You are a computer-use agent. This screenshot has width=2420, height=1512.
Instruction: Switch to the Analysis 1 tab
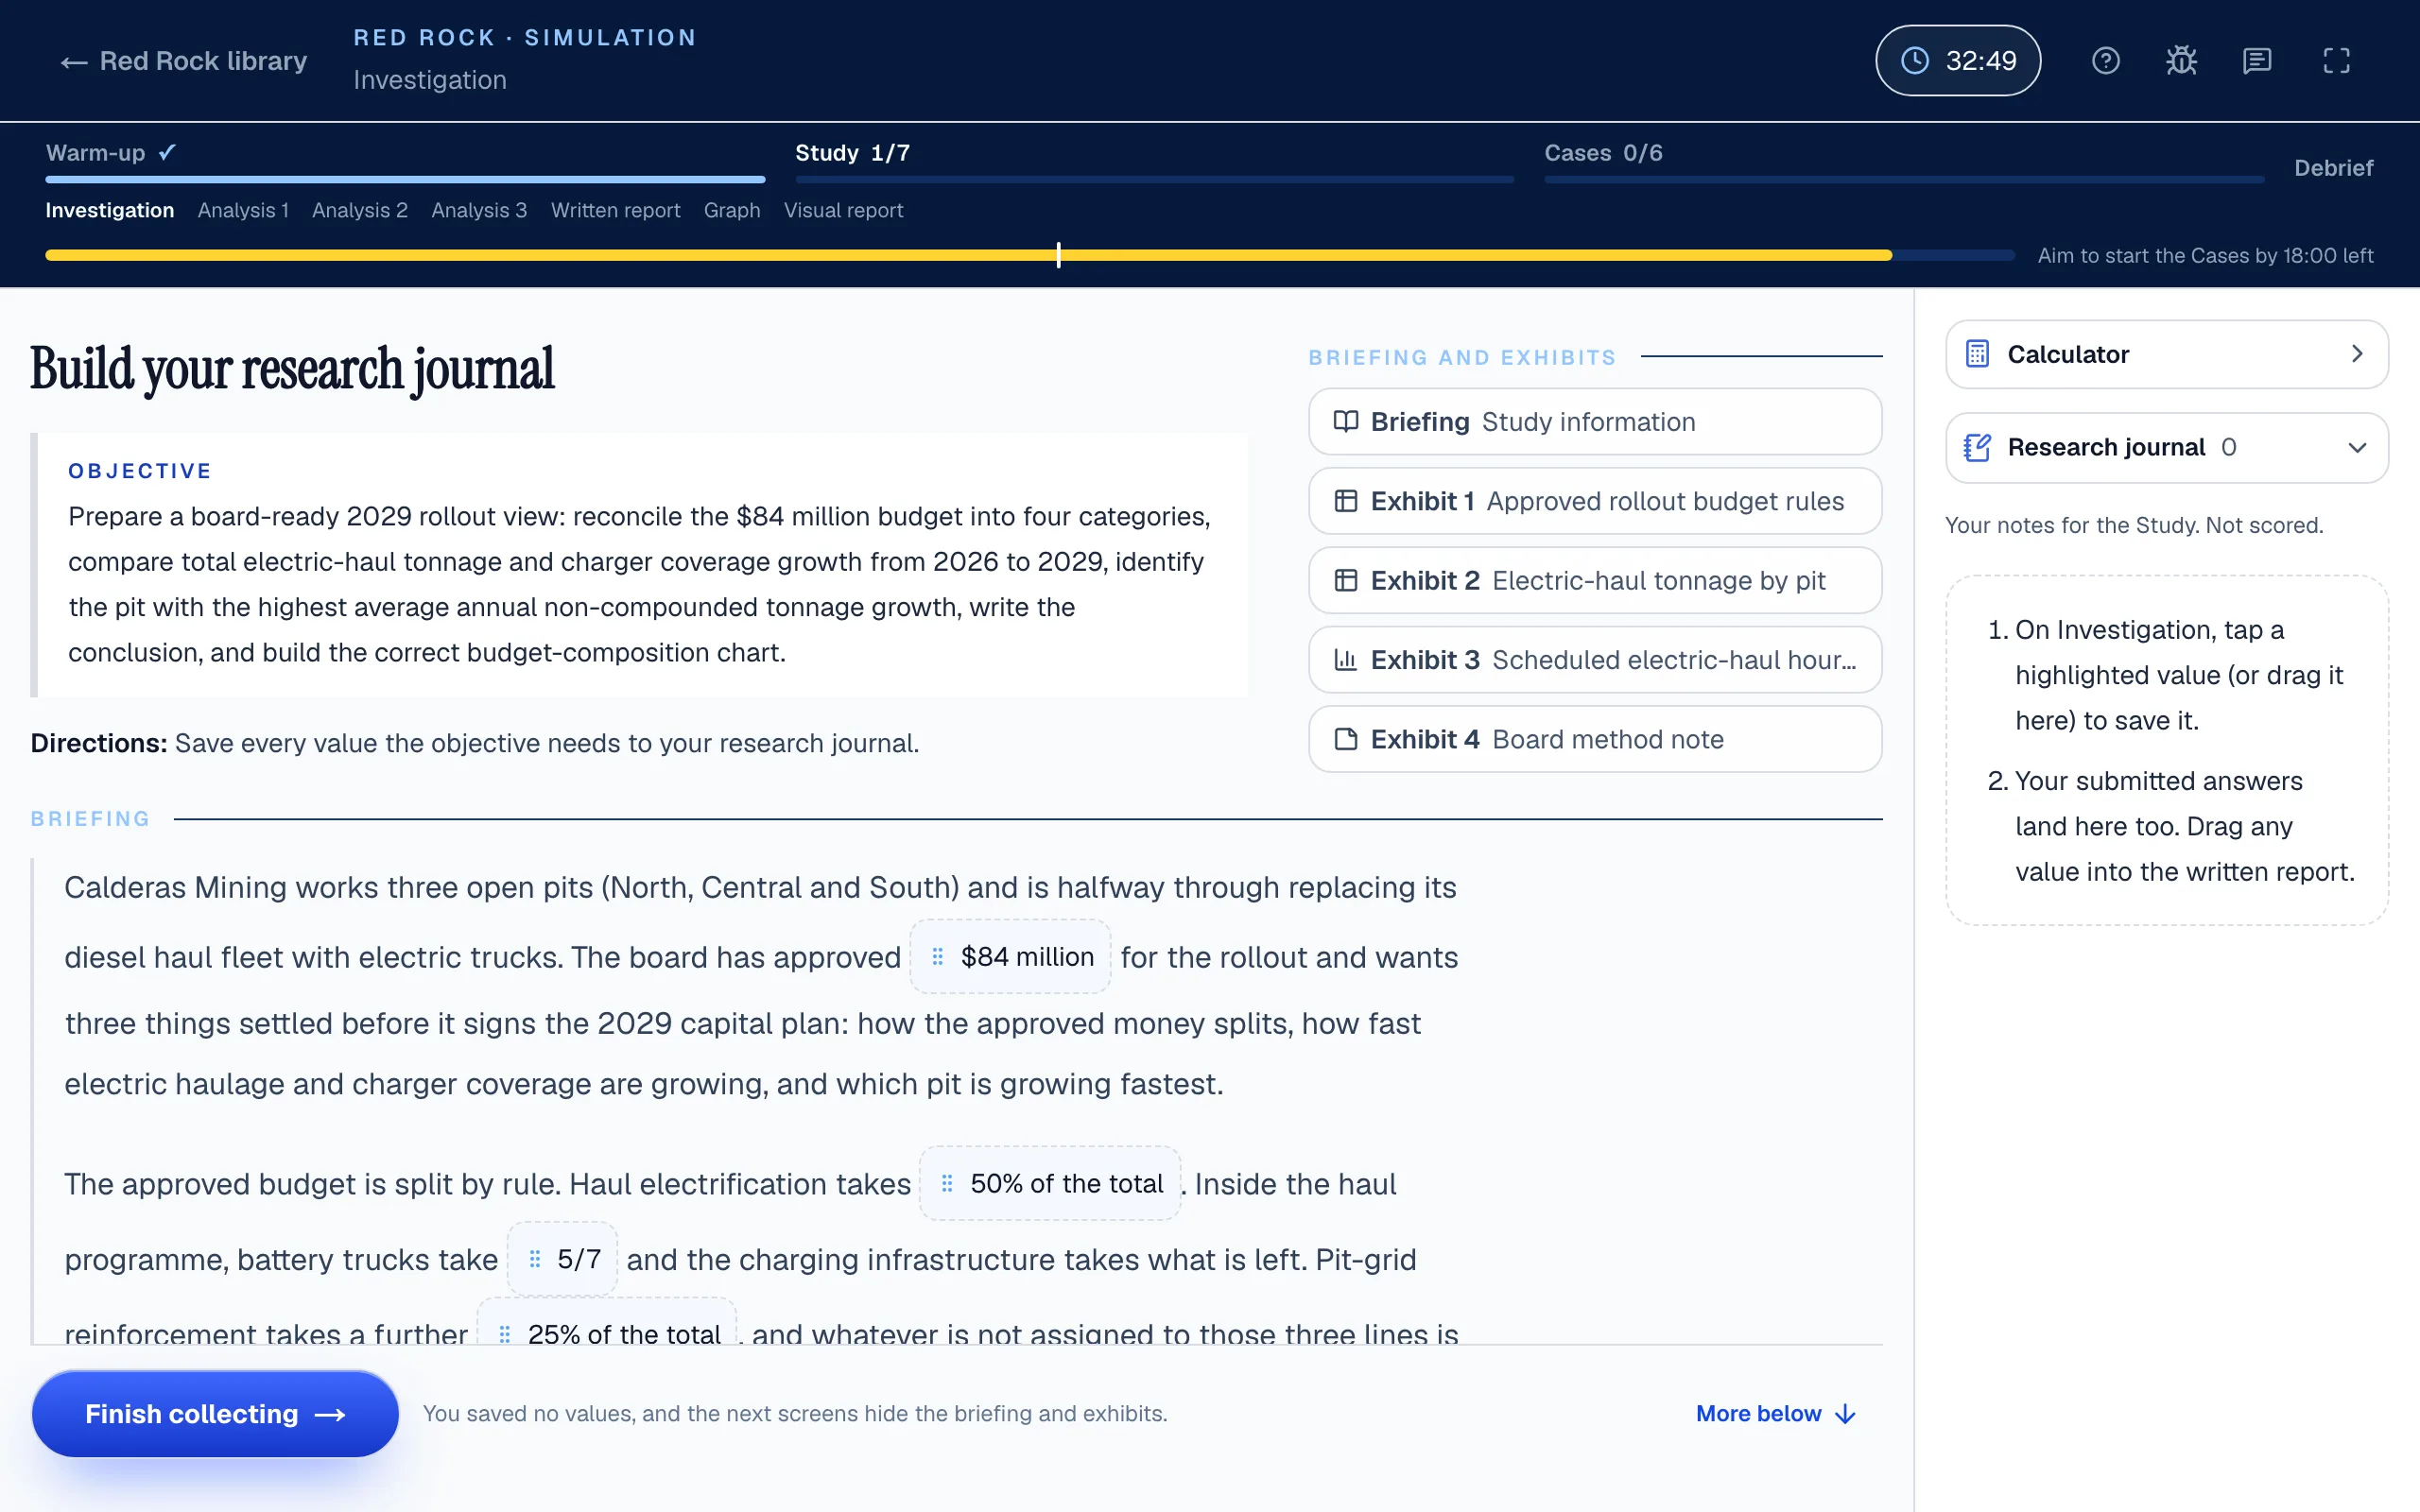pos(243,210)
